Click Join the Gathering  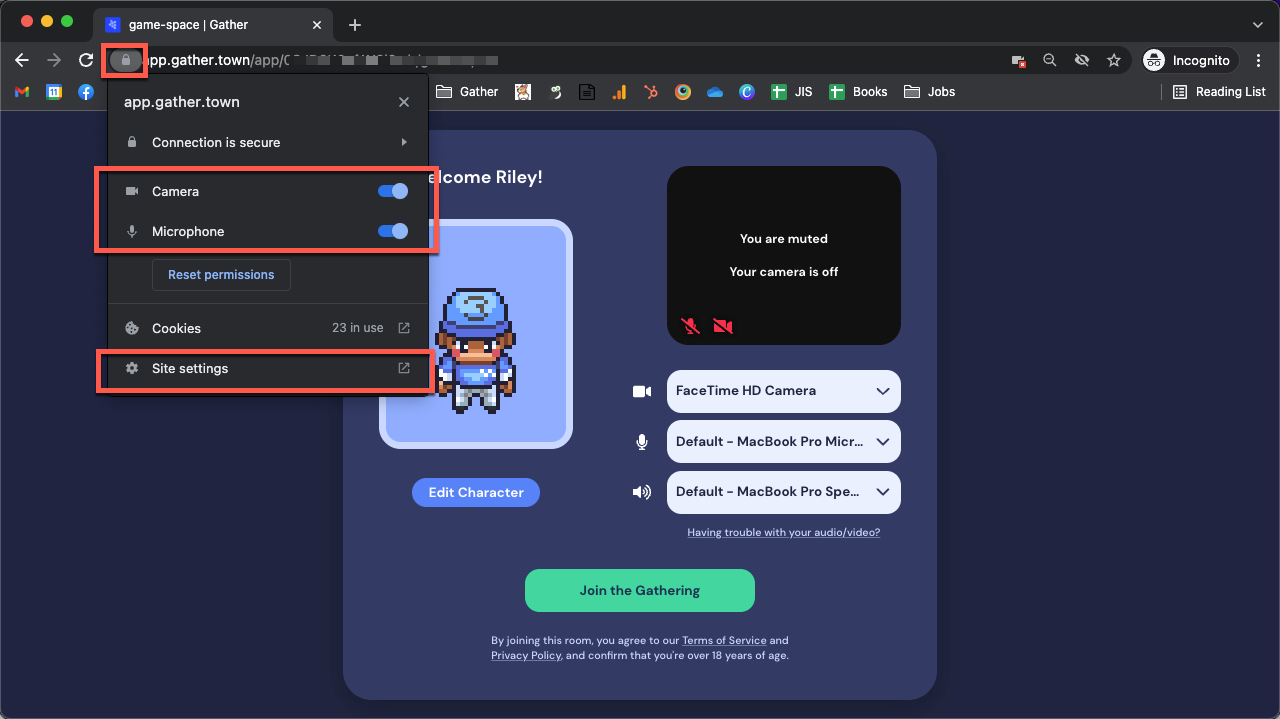point(640,590)
